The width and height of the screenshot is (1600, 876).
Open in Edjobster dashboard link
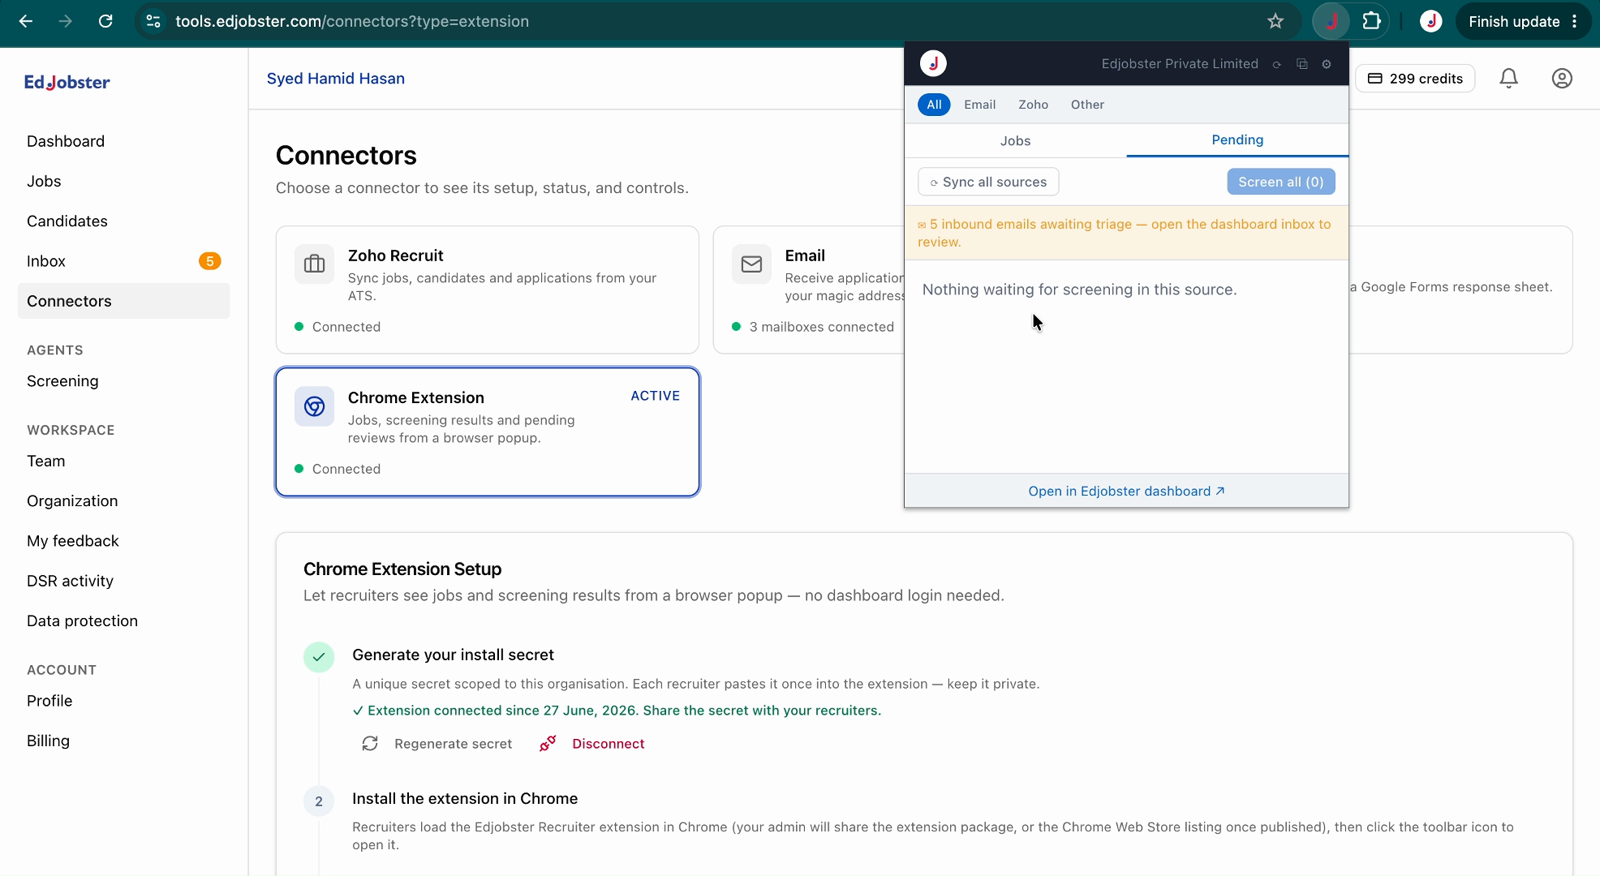click(1126, 491)
